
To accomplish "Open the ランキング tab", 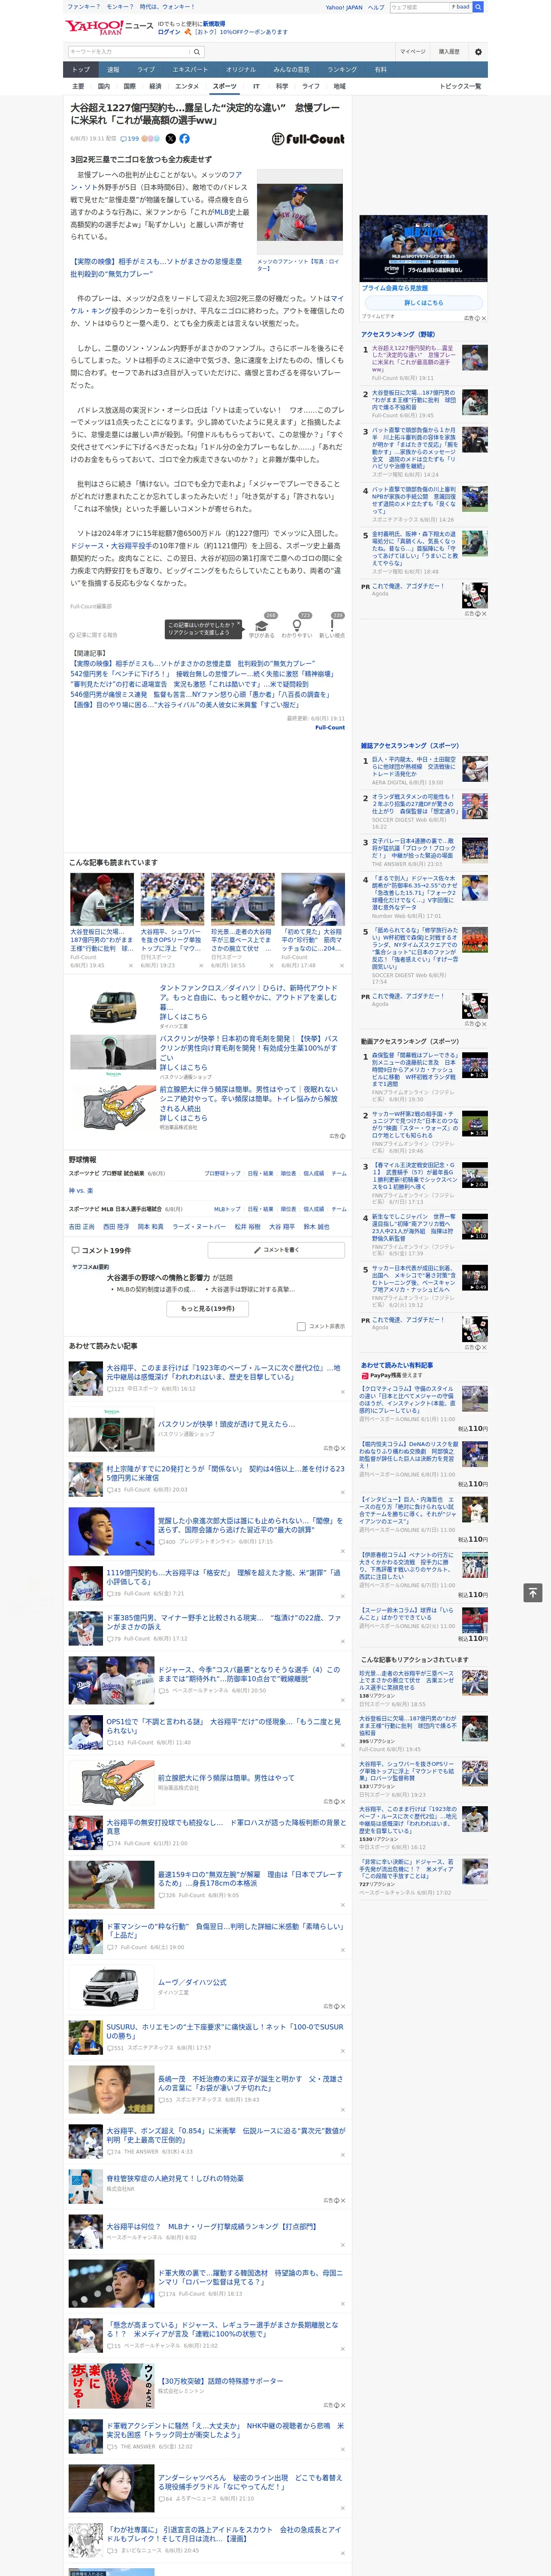I will 342,70.
